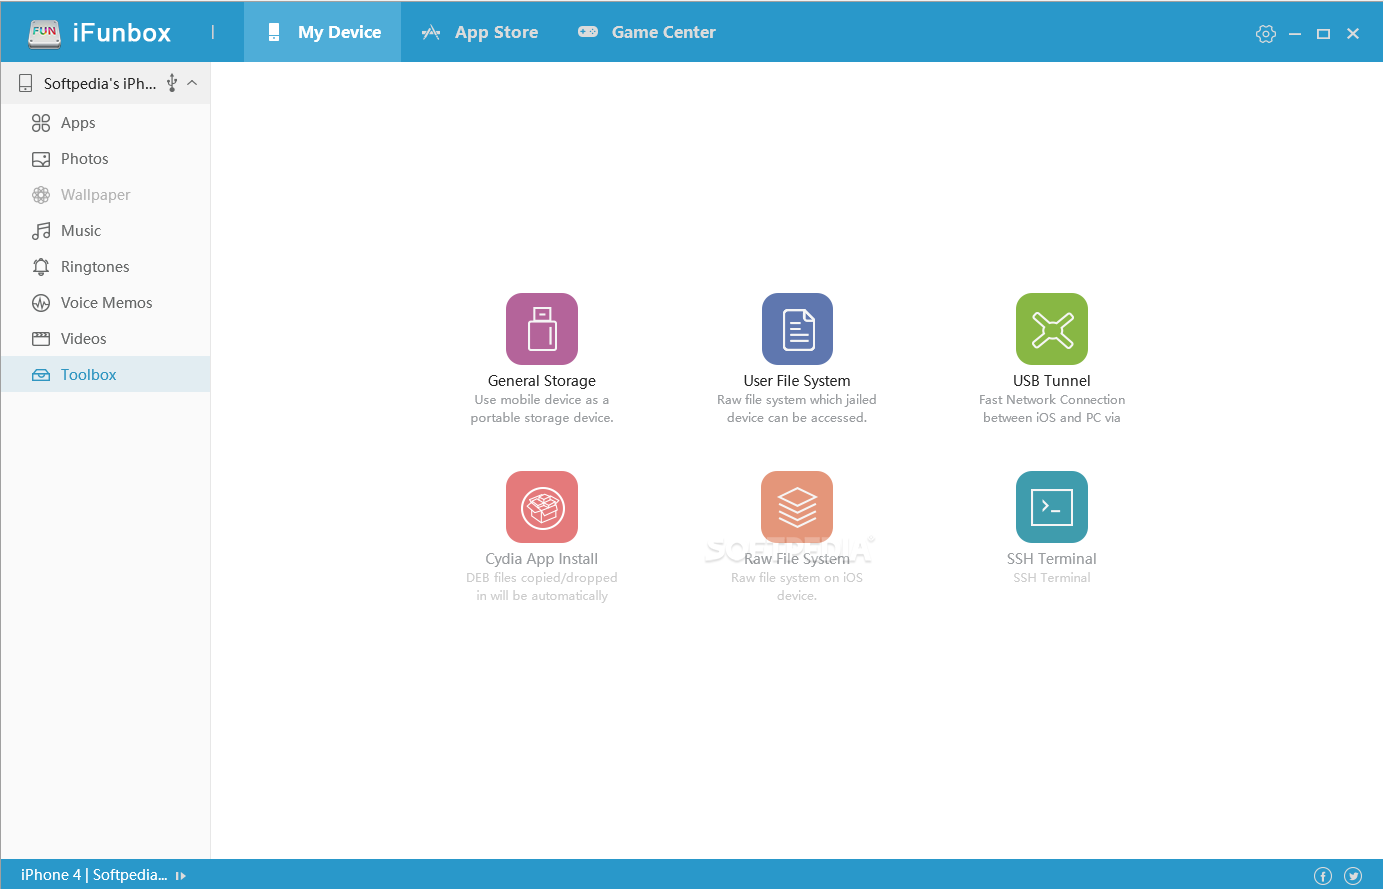Screen dimensions: 1384x890
Task: Close the iFunbox window
Action: 1353,34
